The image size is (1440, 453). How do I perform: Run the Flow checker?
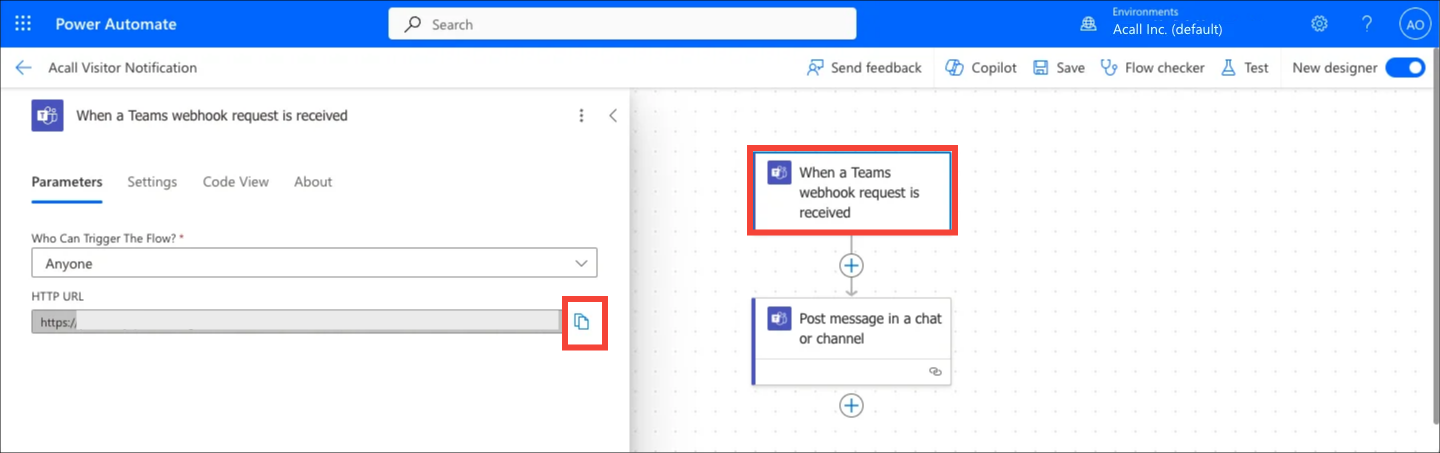pos(1152,68)
